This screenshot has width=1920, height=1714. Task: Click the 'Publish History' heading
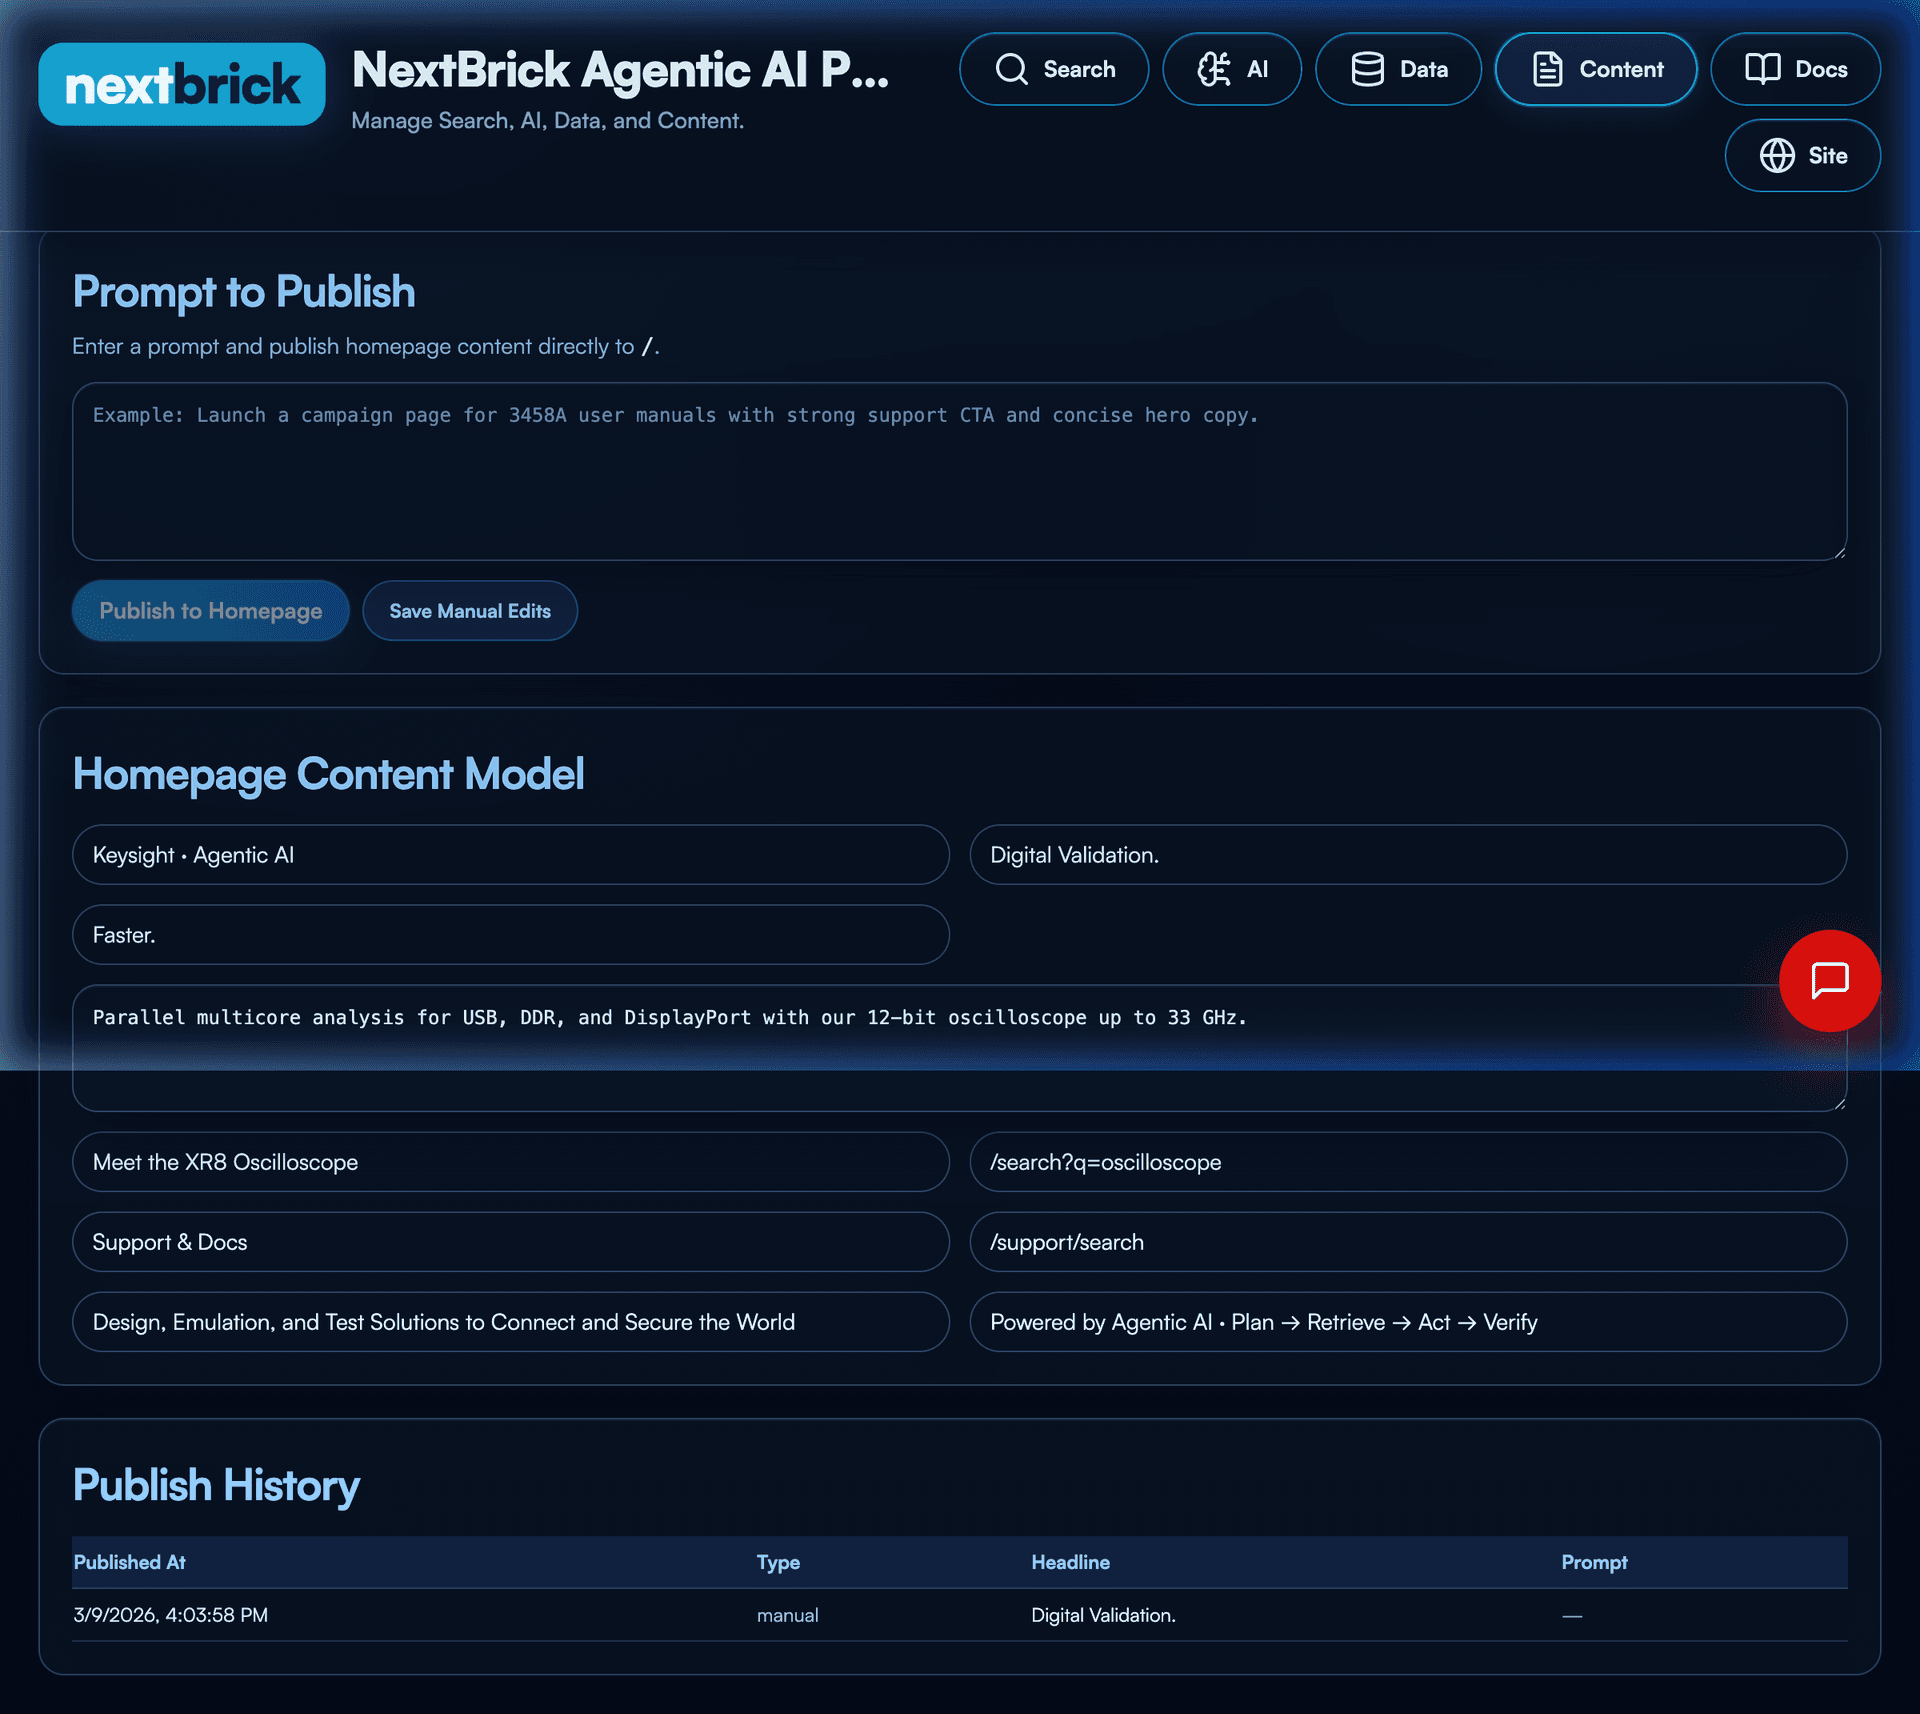point(216,1486)
